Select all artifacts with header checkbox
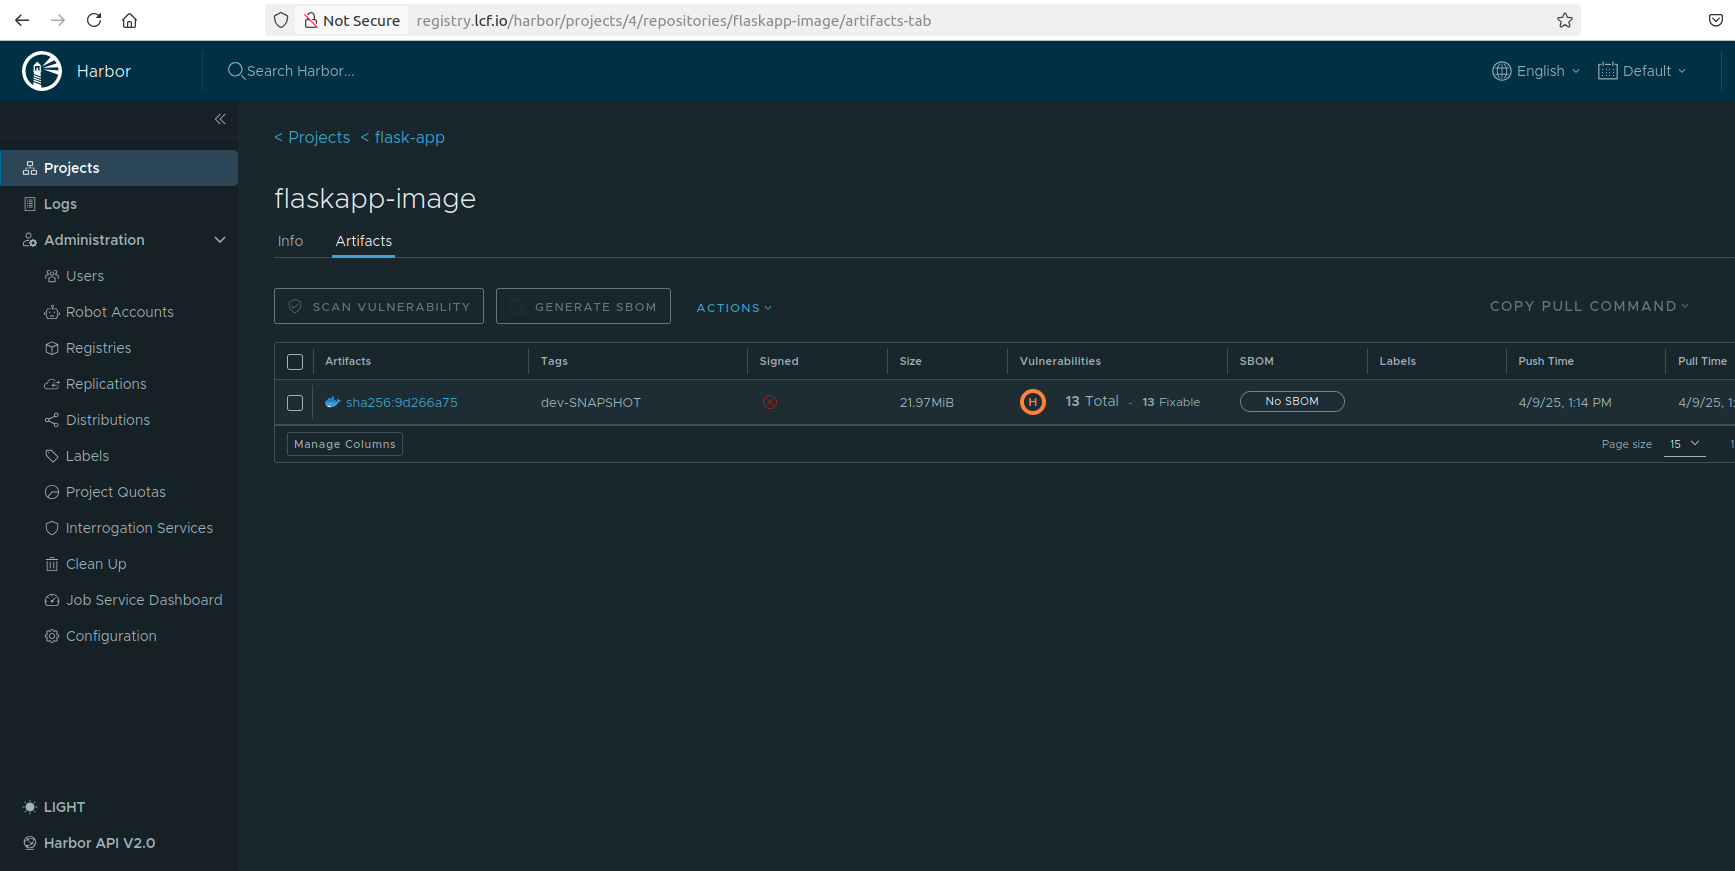 tap(295, 362)
